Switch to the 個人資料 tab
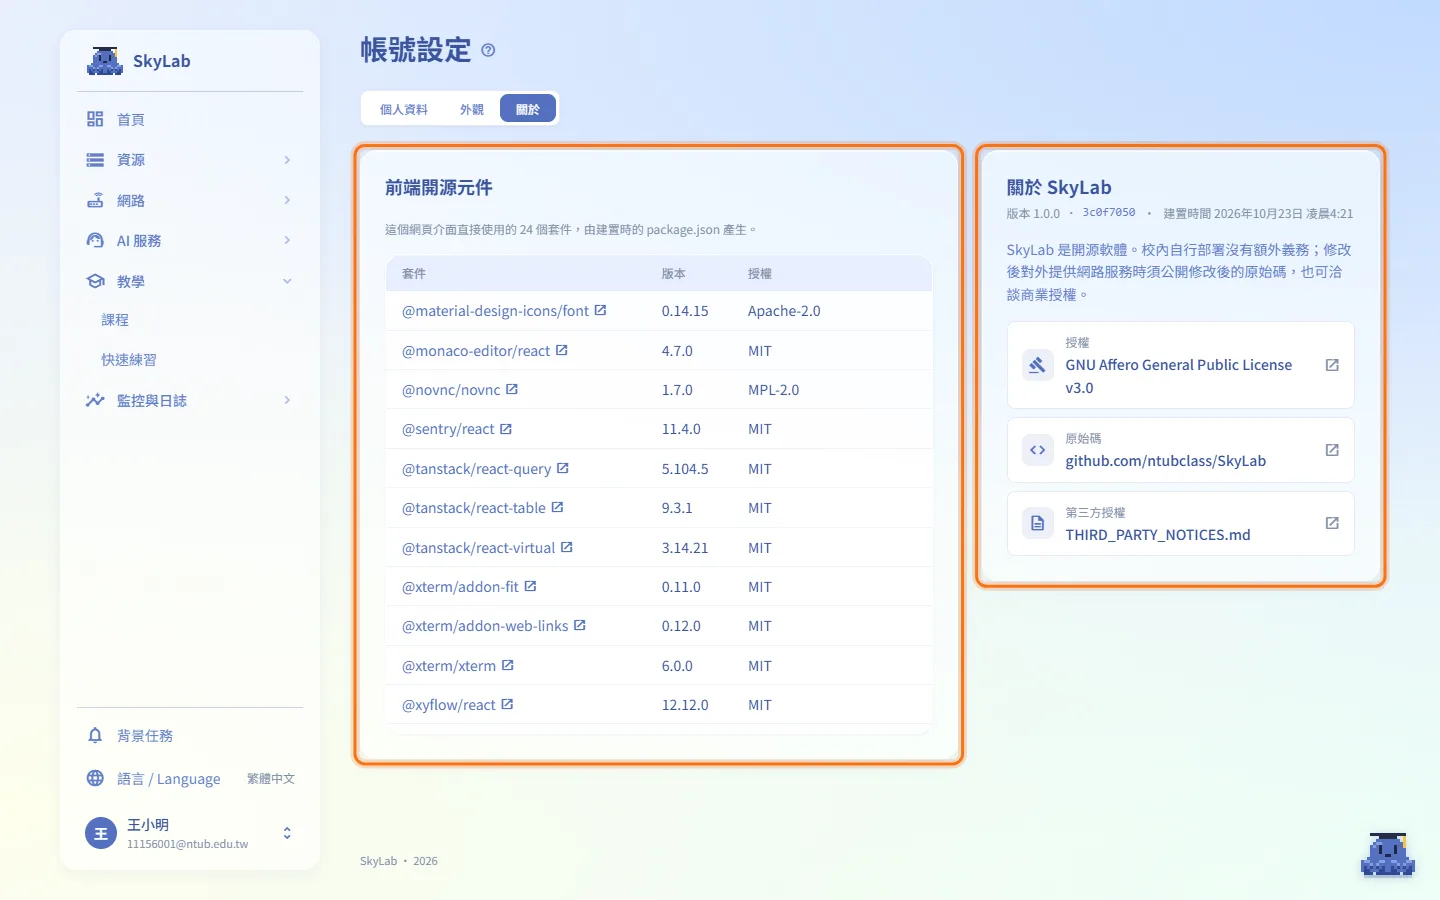The height and width of the screenshot is (900, 1440). [404, 109]
